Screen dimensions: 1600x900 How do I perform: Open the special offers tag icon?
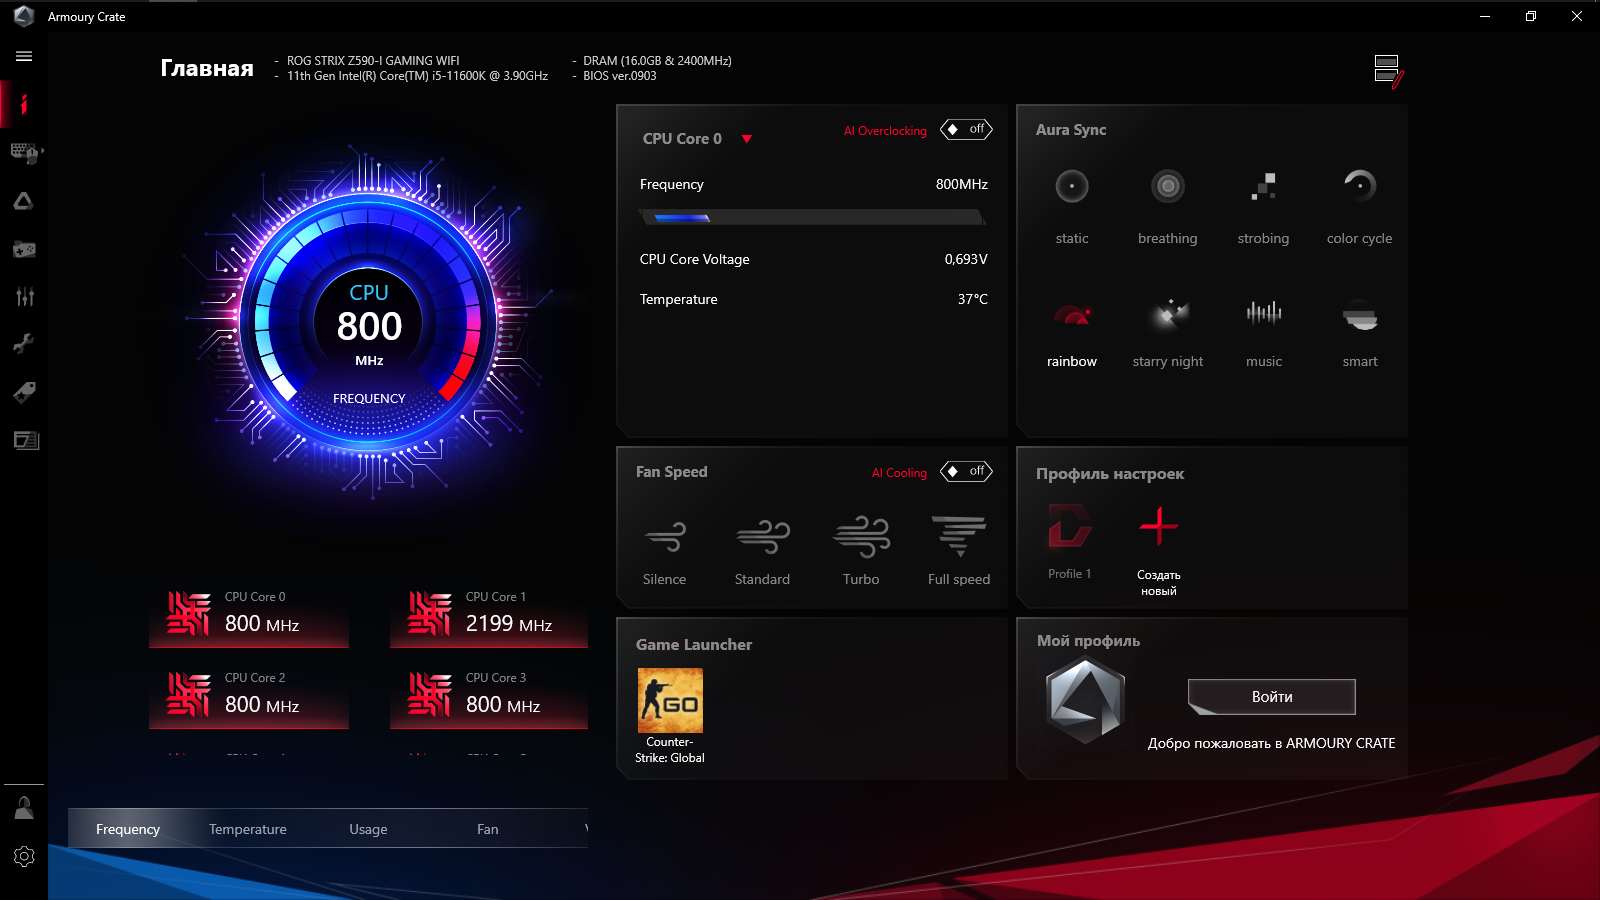[24, 391]
